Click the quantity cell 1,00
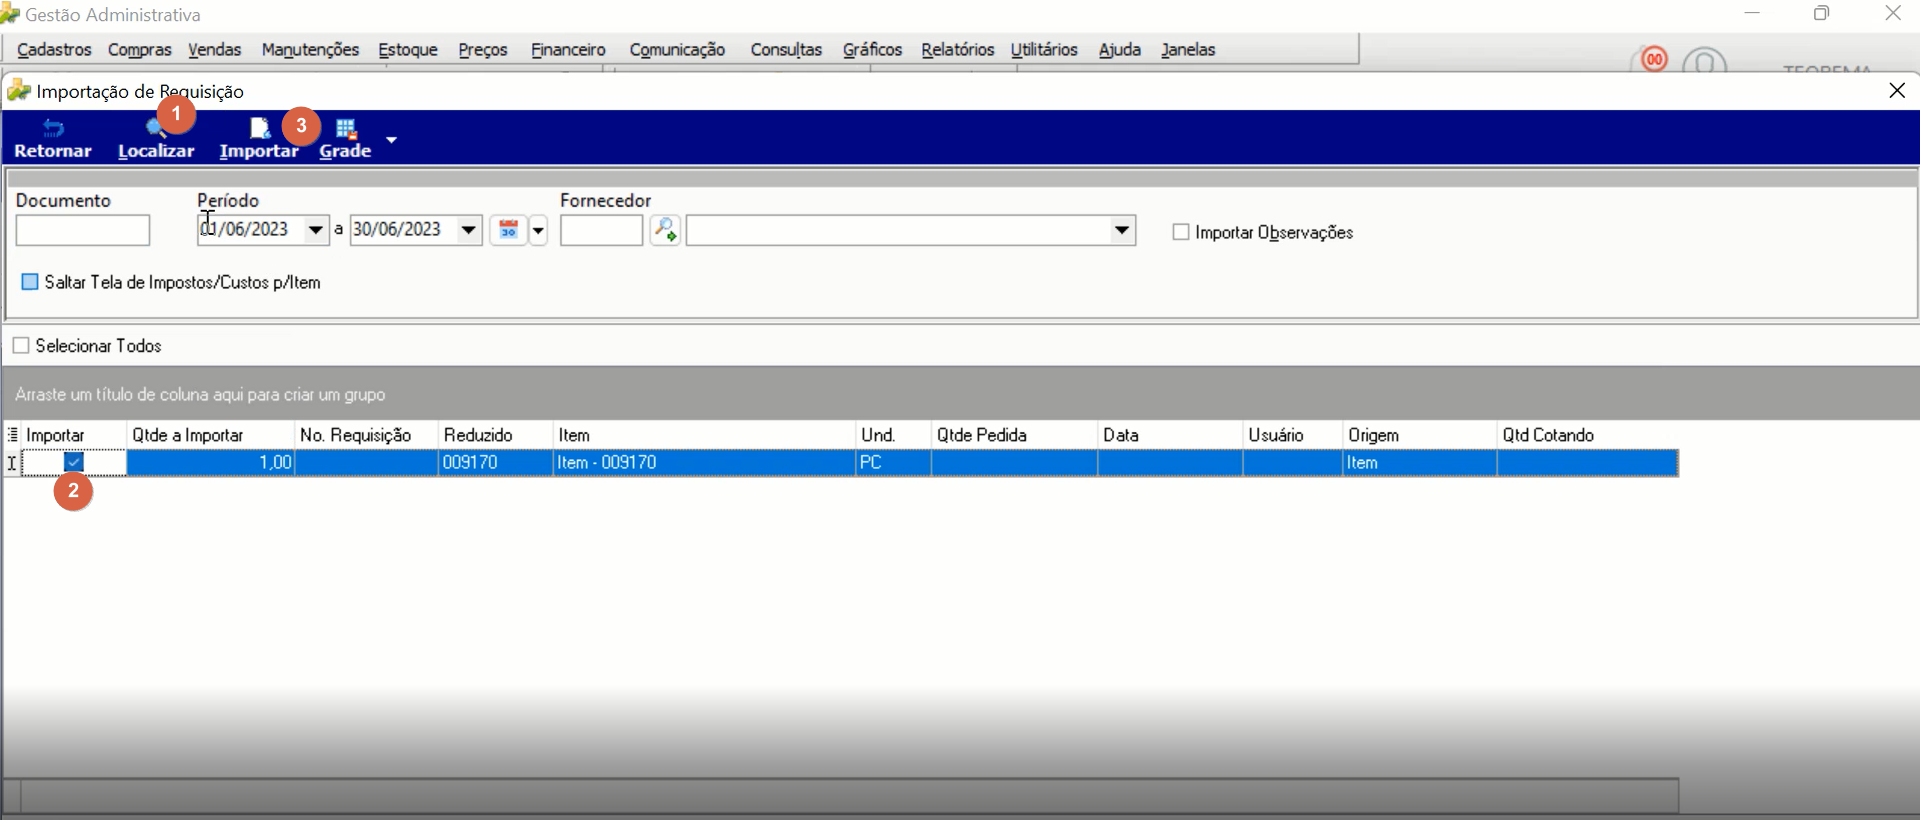 [211, 463]
